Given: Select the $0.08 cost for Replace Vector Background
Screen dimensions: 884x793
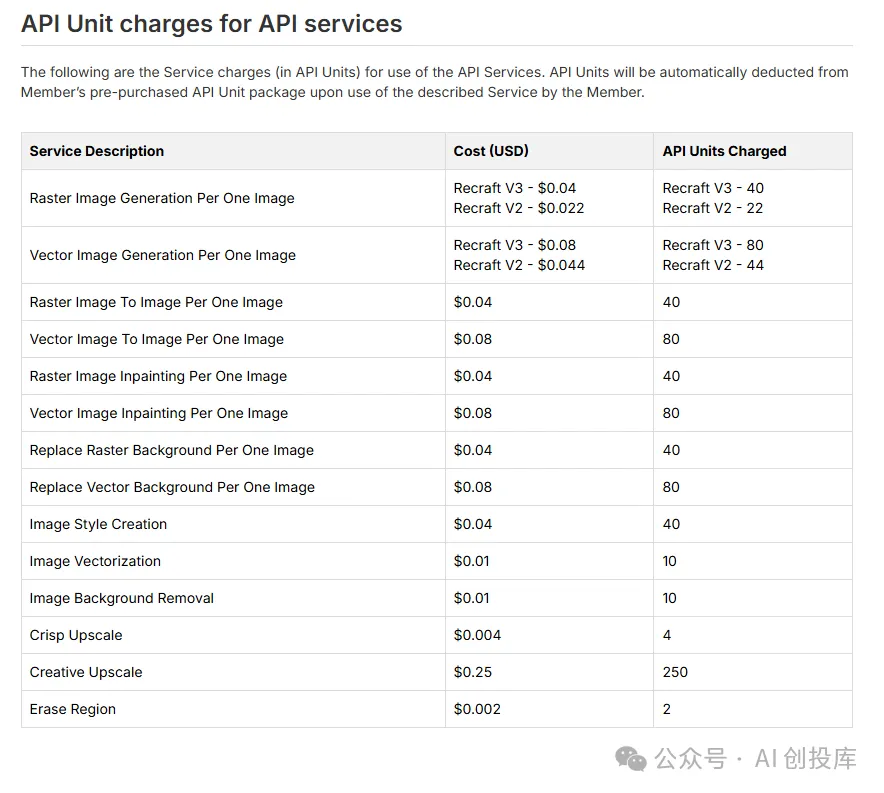Looking at the screenshot, I should pyautogui.click(x=473, y=488).
